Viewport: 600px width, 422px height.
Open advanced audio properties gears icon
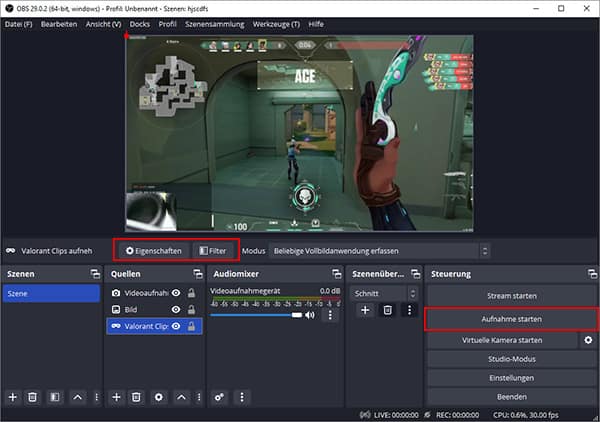click(x=219, y=397)
